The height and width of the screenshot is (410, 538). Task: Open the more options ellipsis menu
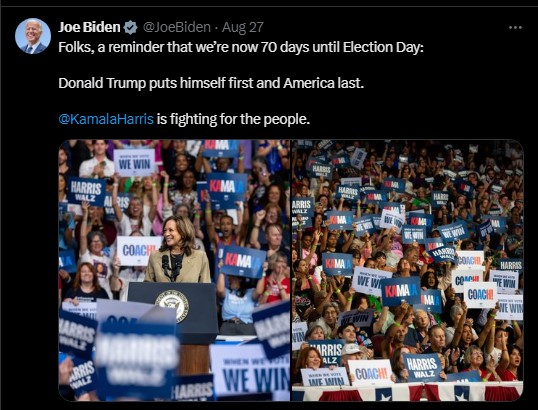pos(515,27)
